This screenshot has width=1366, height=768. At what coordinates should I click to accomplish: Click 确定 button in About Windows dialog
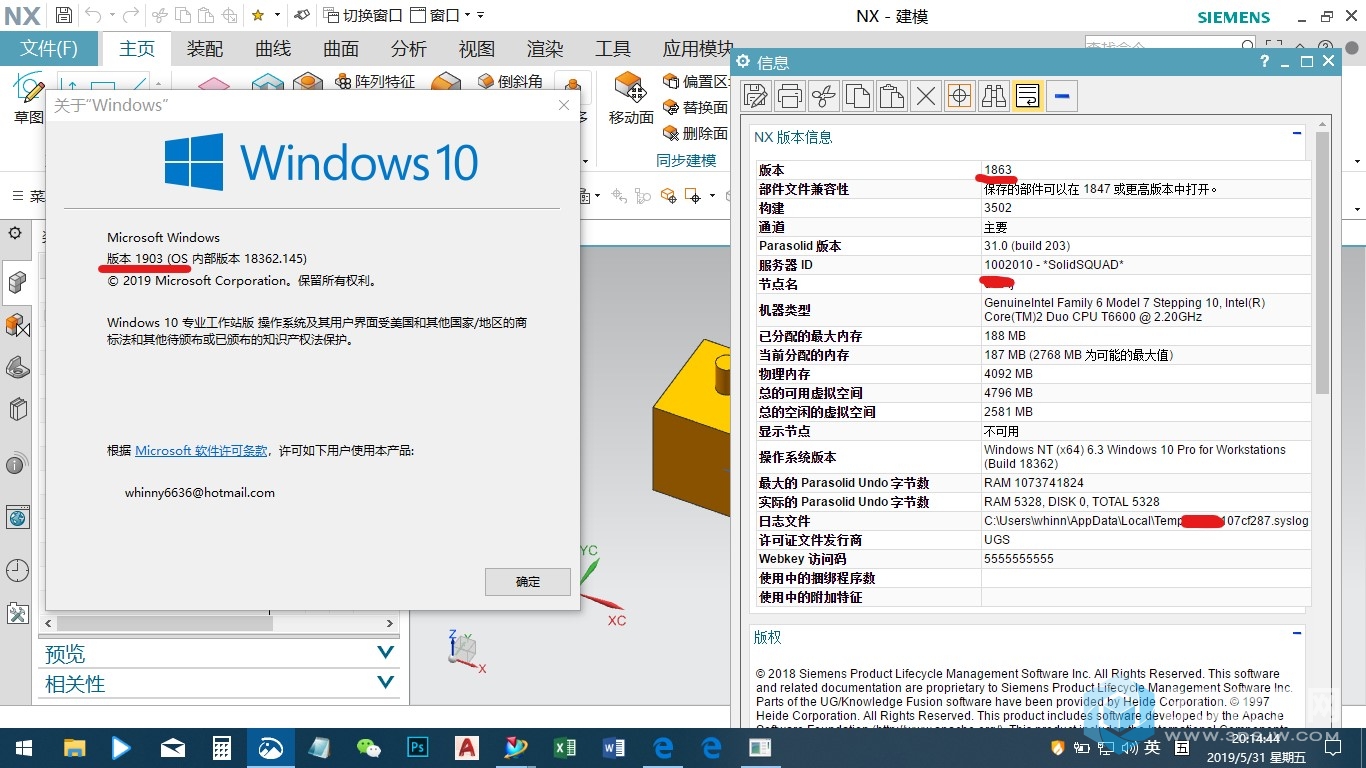[528, 582]
